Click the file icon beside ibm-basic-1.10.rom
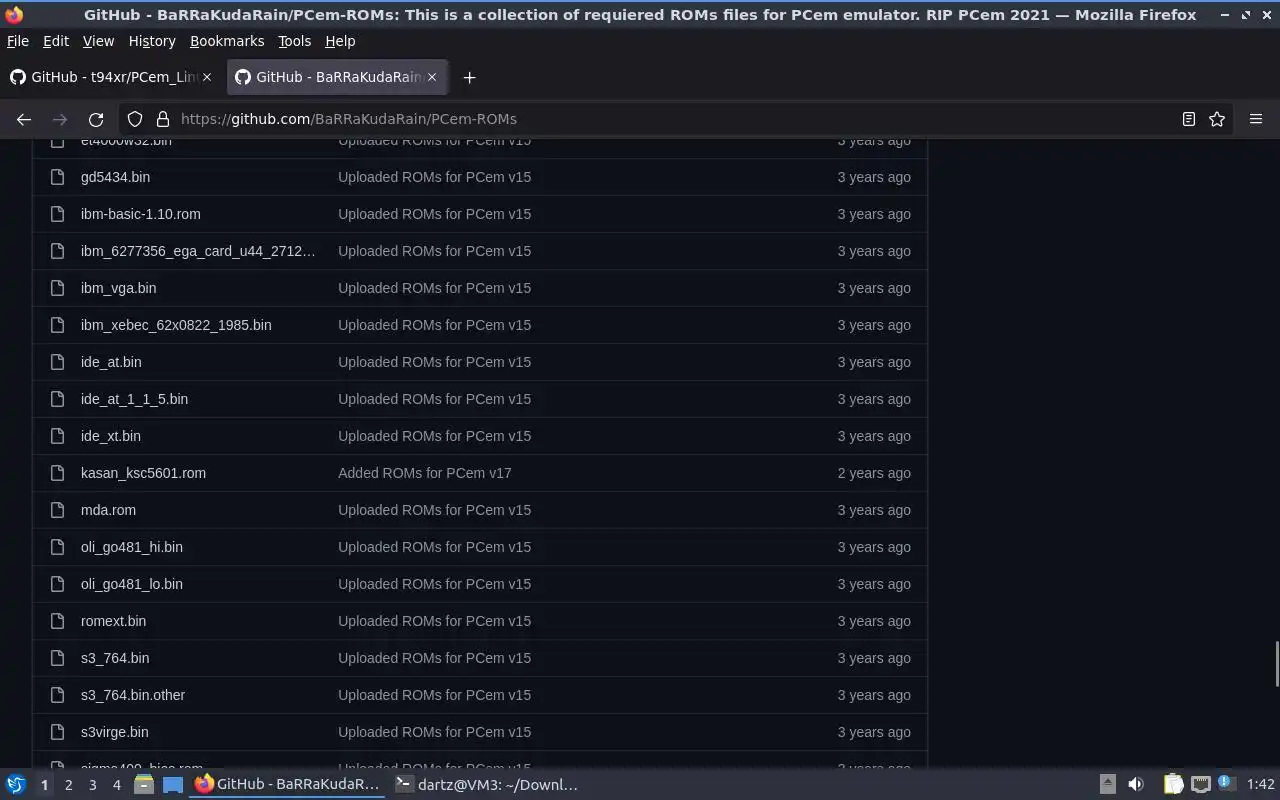This screenshot has height=800, width=1280. (x=57, y=214)
